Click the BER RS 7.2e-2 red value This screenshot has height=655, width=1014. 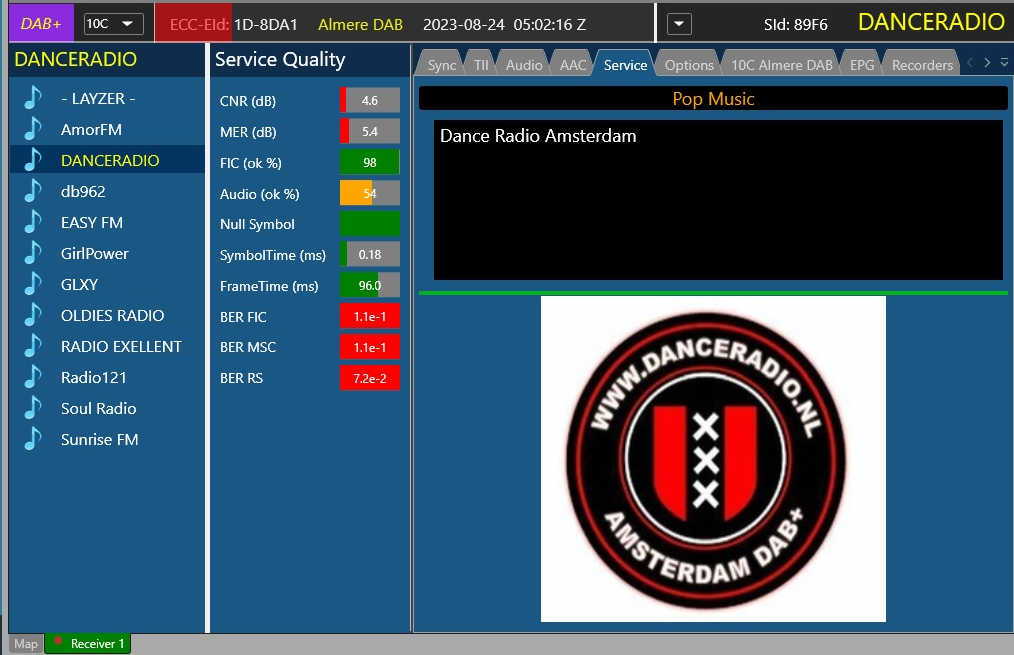[x=370, y=378]
